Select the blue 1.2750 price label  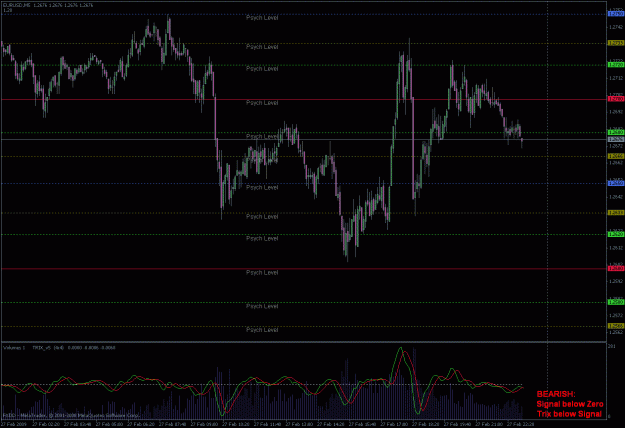click(616, 14)
